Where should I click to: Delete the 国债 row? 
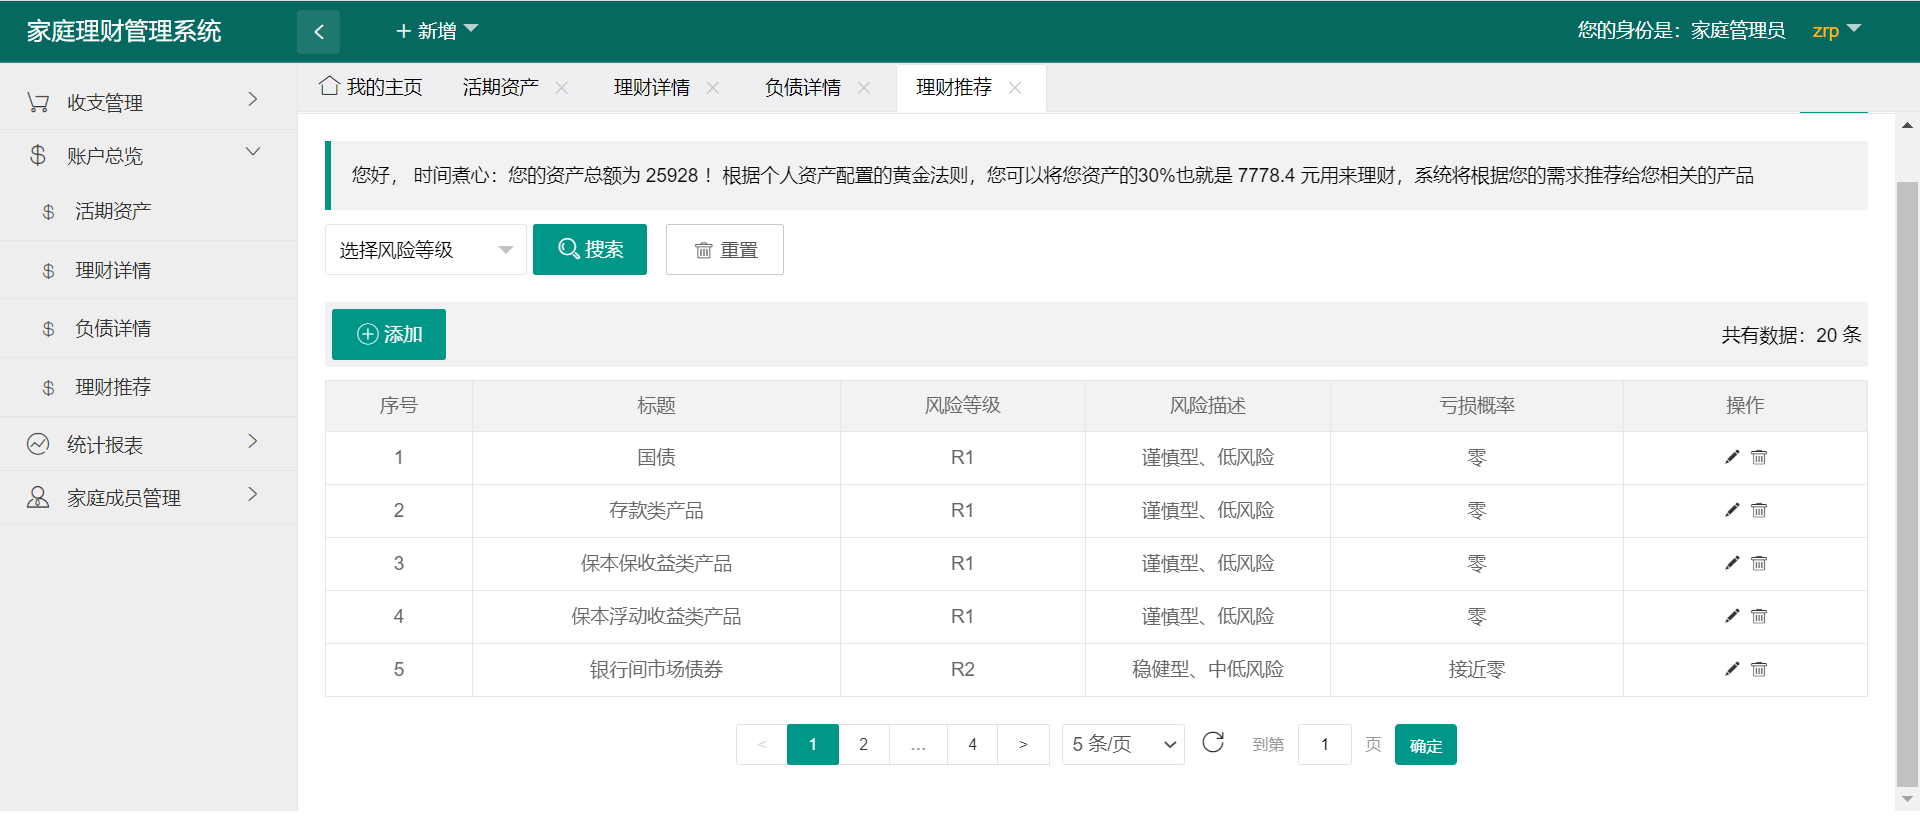click(1759, 457)
